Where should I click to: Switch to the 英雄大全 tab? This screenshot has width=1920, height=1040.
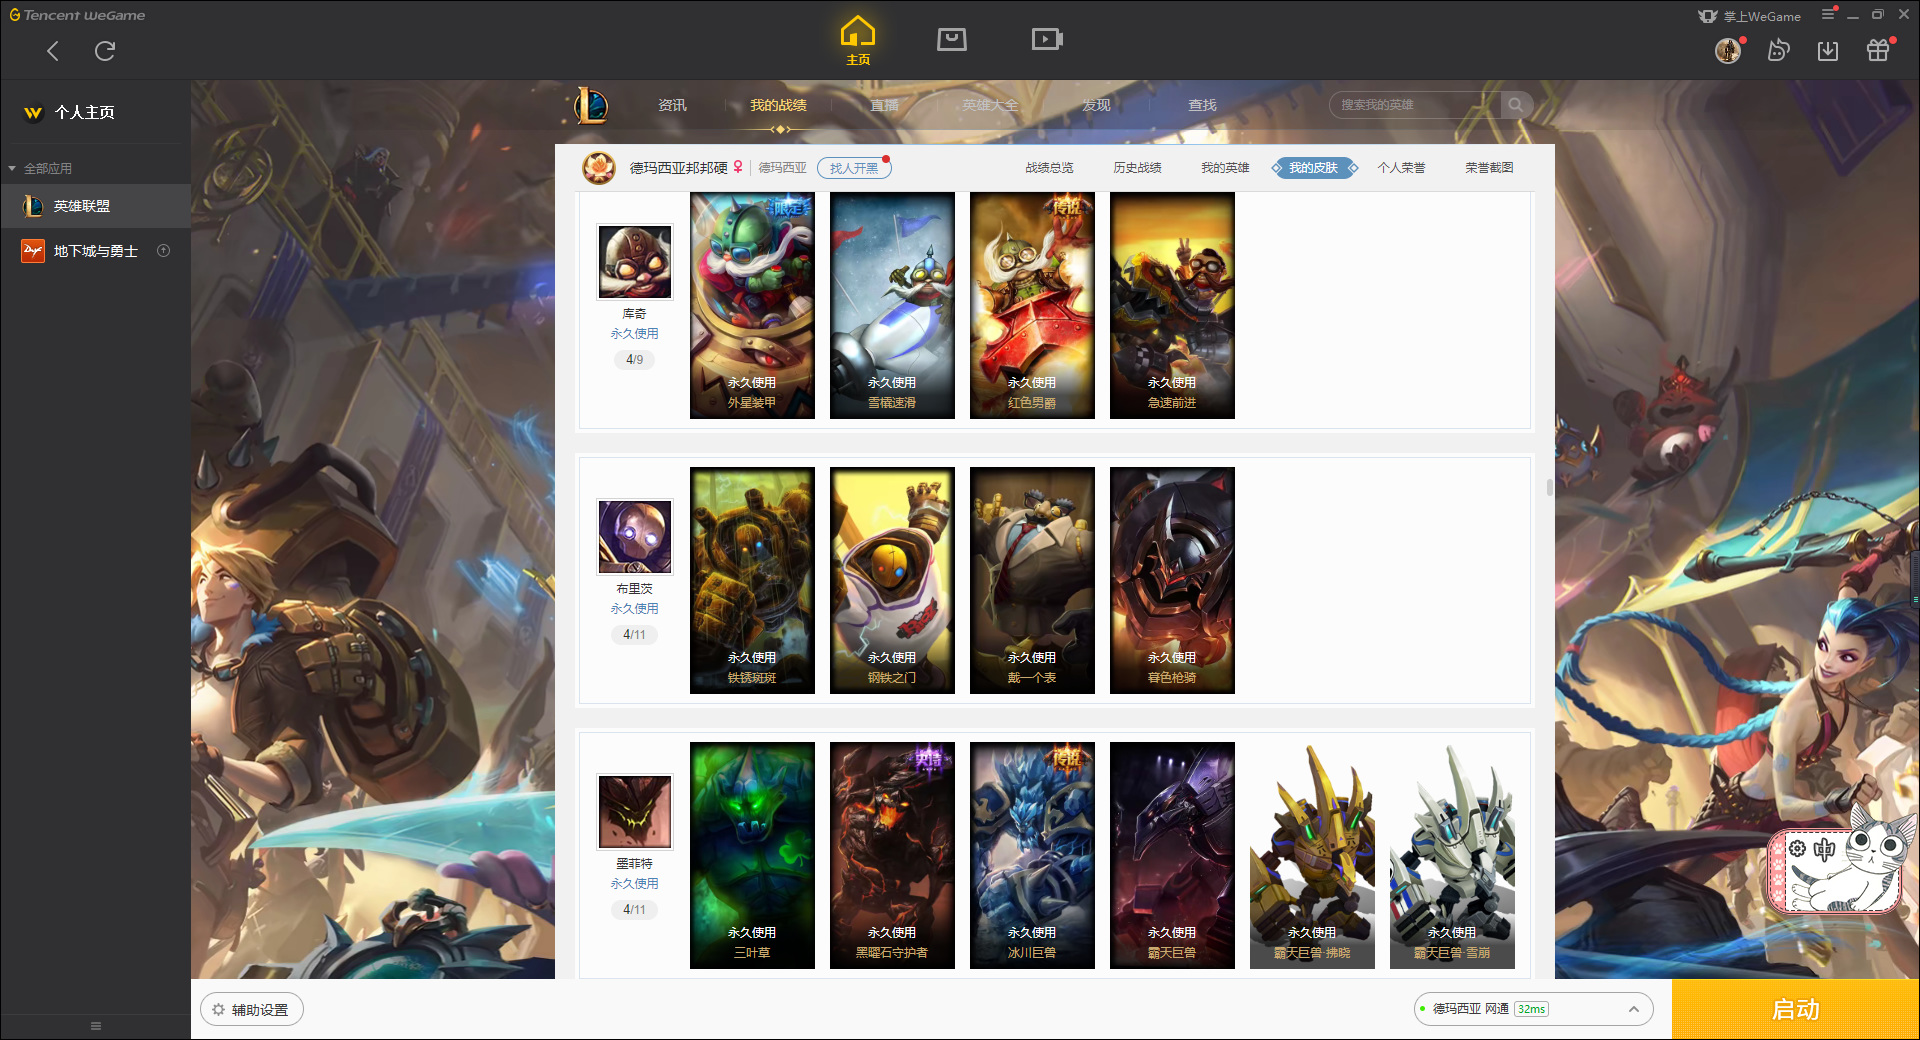990,105
